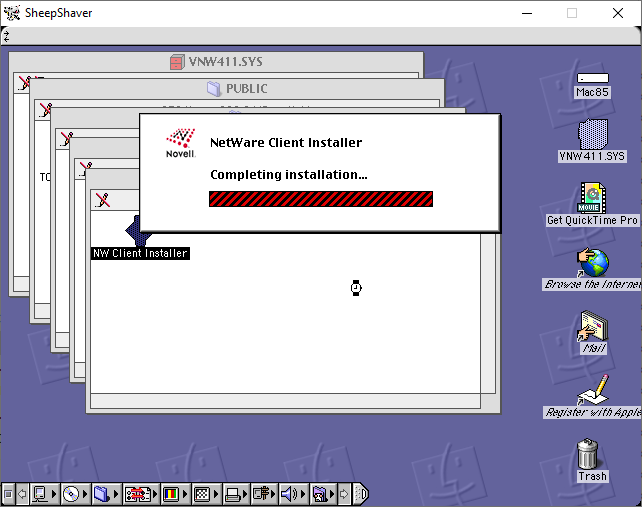This screenshot has width=642, height=507.
Task: Click the installation progress bar
Action: (321, 199)
